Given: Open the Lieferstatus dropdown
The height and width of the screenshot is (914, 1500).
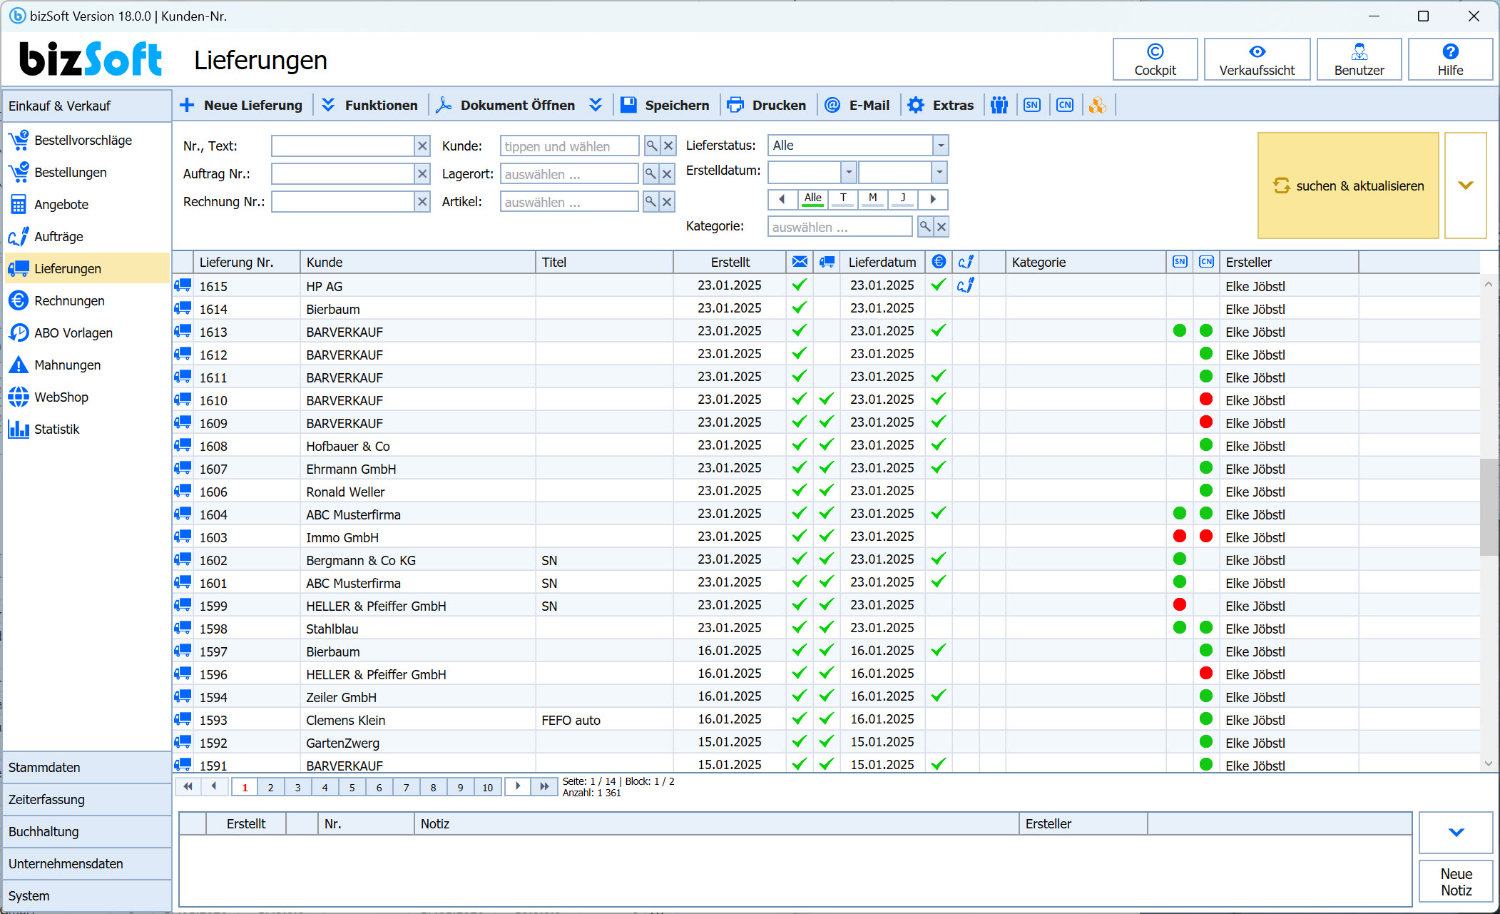Looking at the screenshot, I should click(x=940, y=146).
